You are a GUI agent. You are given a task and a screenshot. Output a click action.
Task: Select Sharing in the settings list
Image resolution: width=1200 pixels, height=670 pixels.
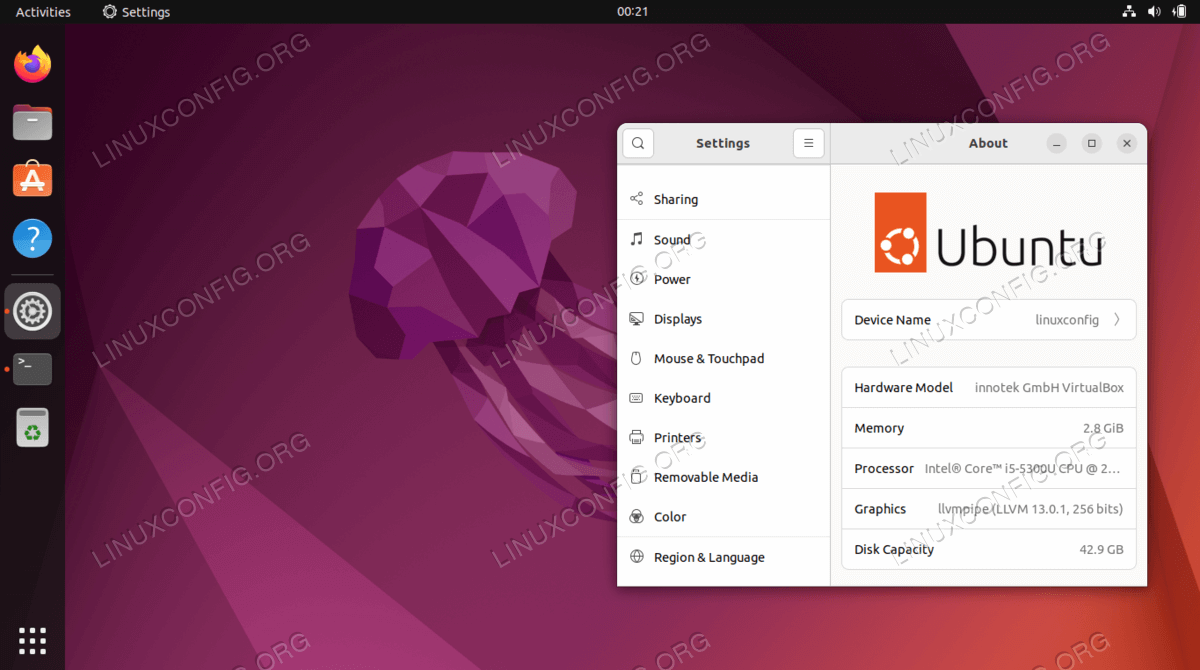tap(724, 199)
